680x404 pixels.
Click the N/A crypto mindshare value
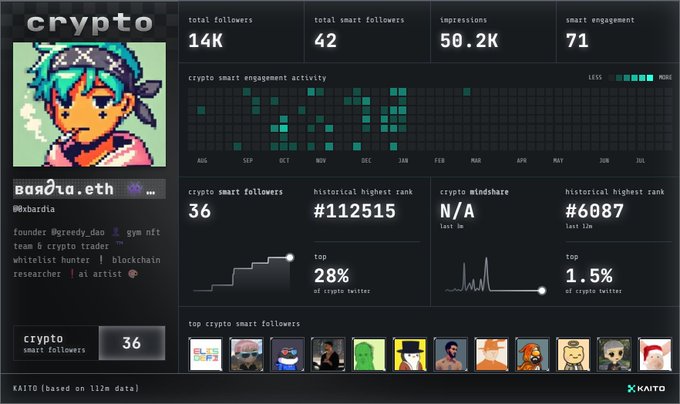pyautogui.click(x=457, y=211)
